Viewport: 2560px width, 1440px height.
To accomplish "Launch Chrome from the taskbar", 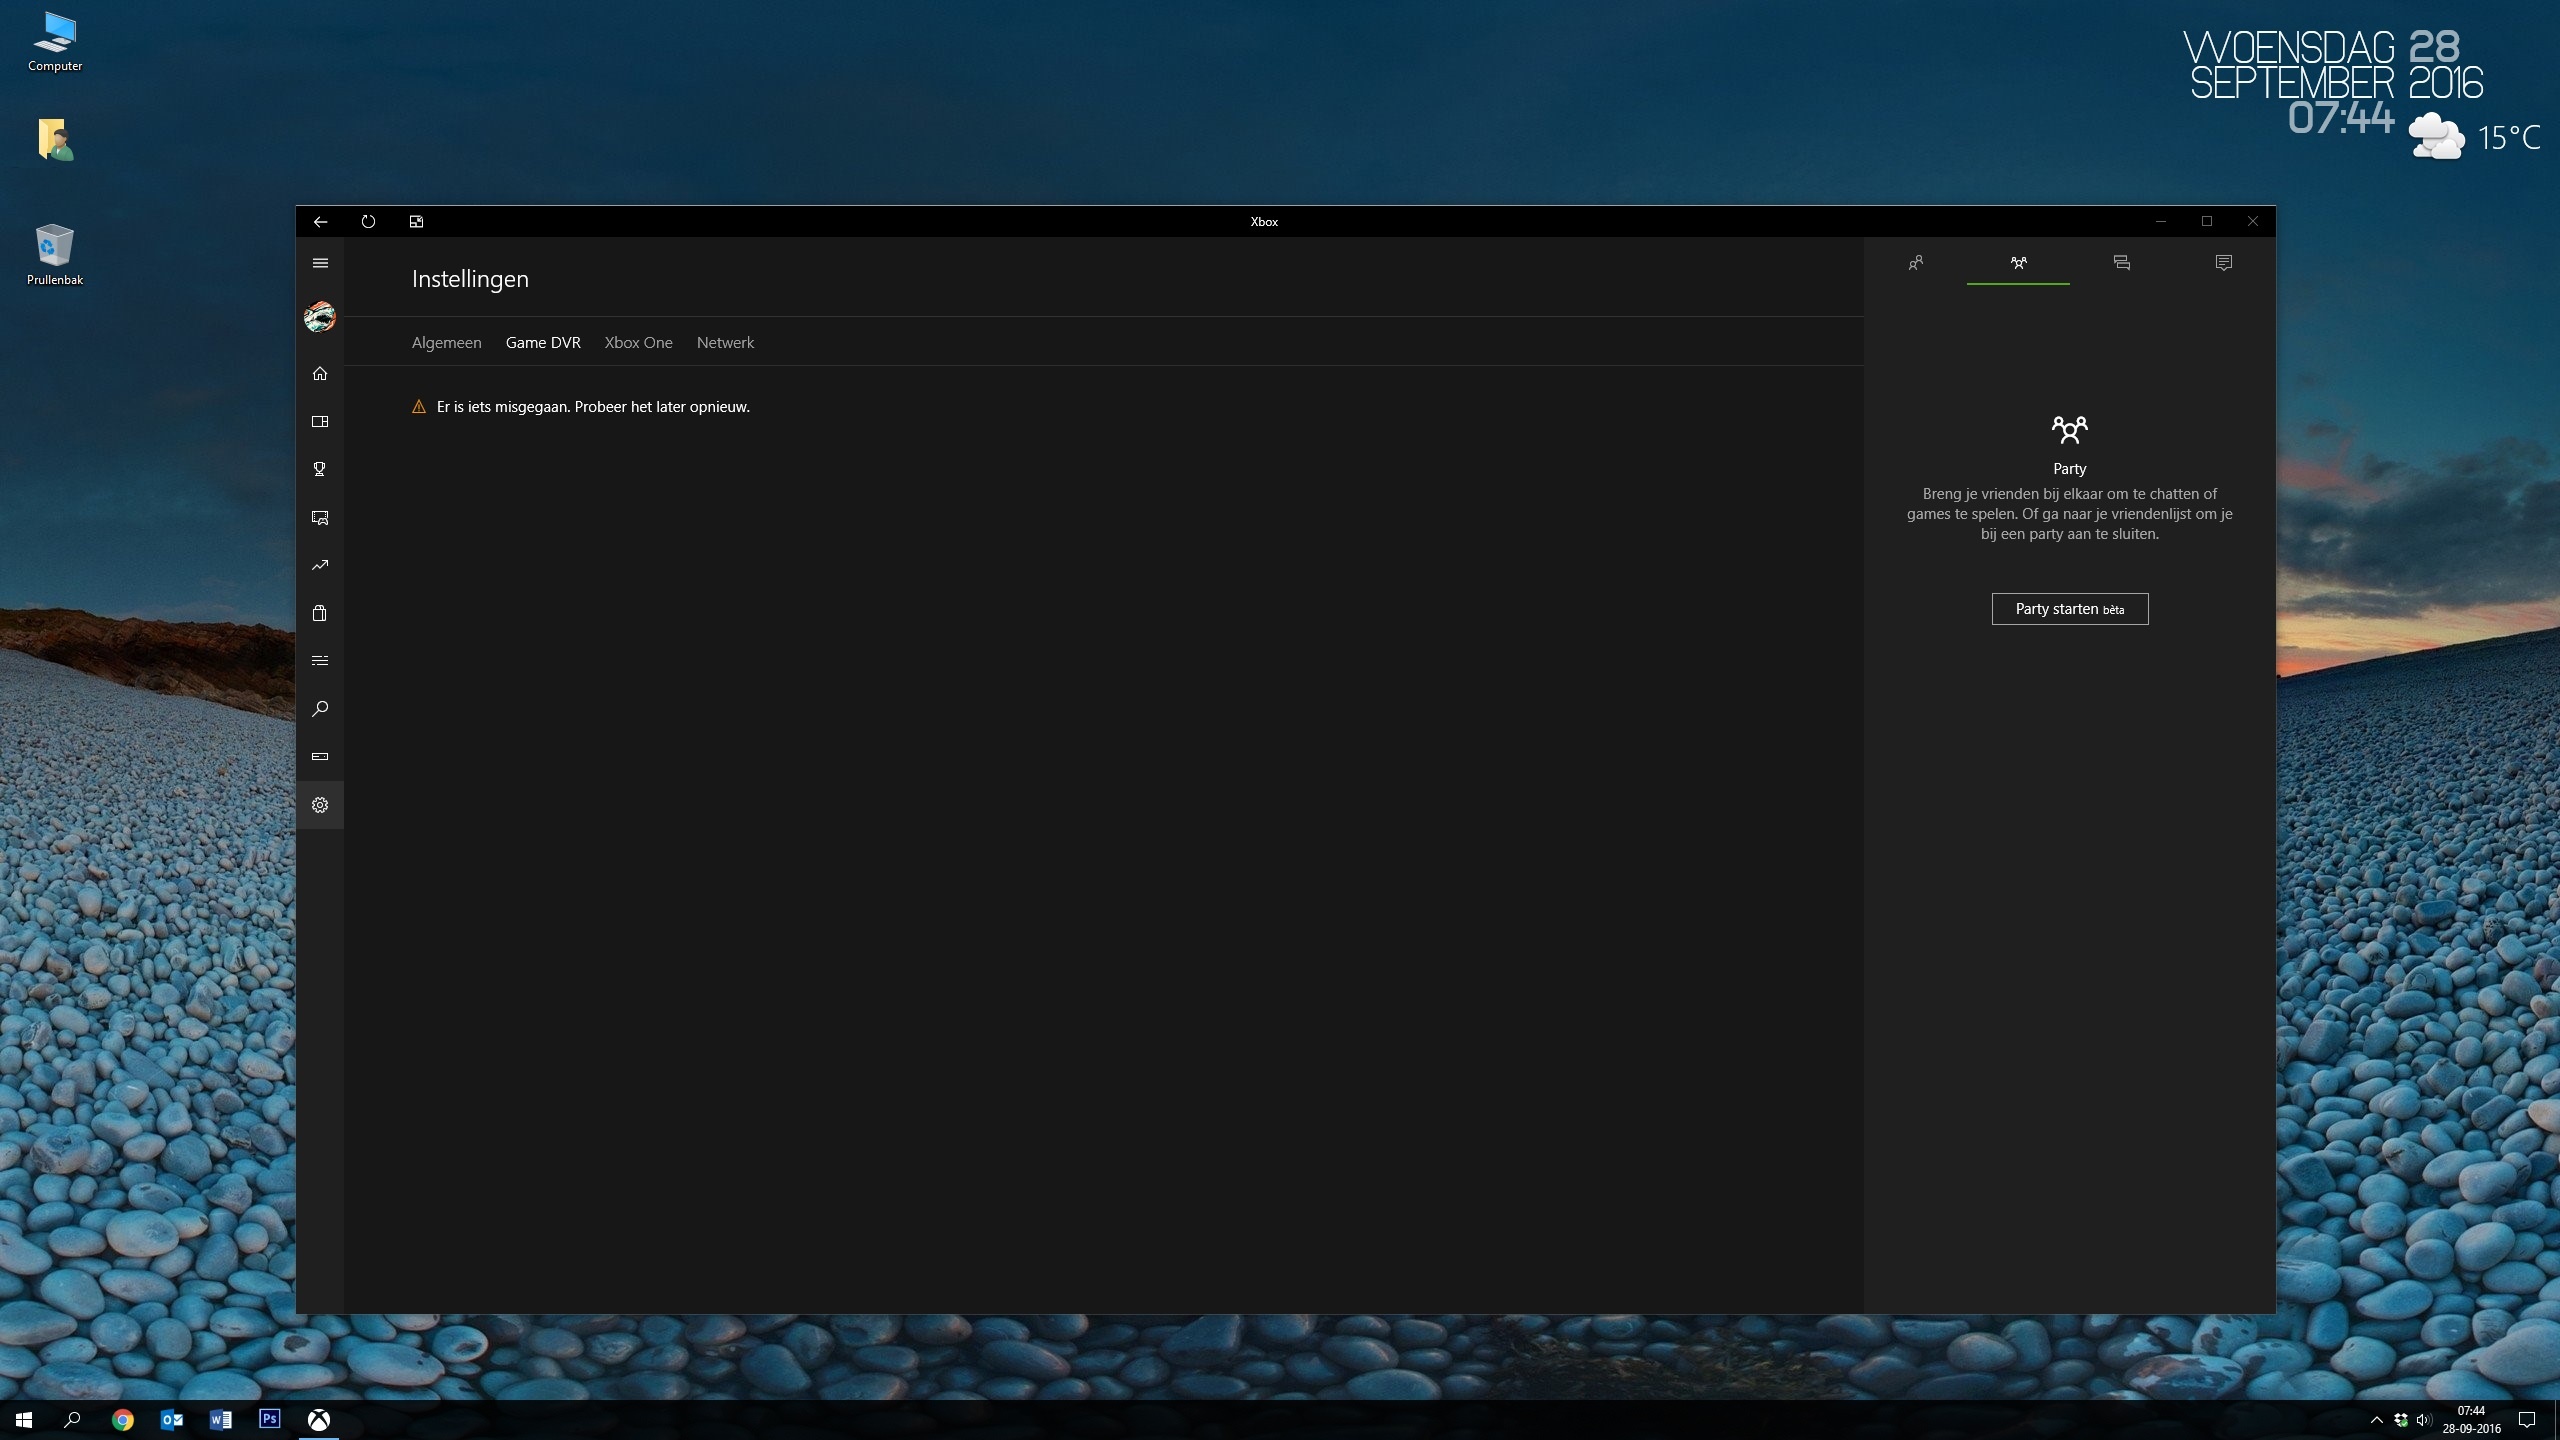I will [x=122, y=1420].
